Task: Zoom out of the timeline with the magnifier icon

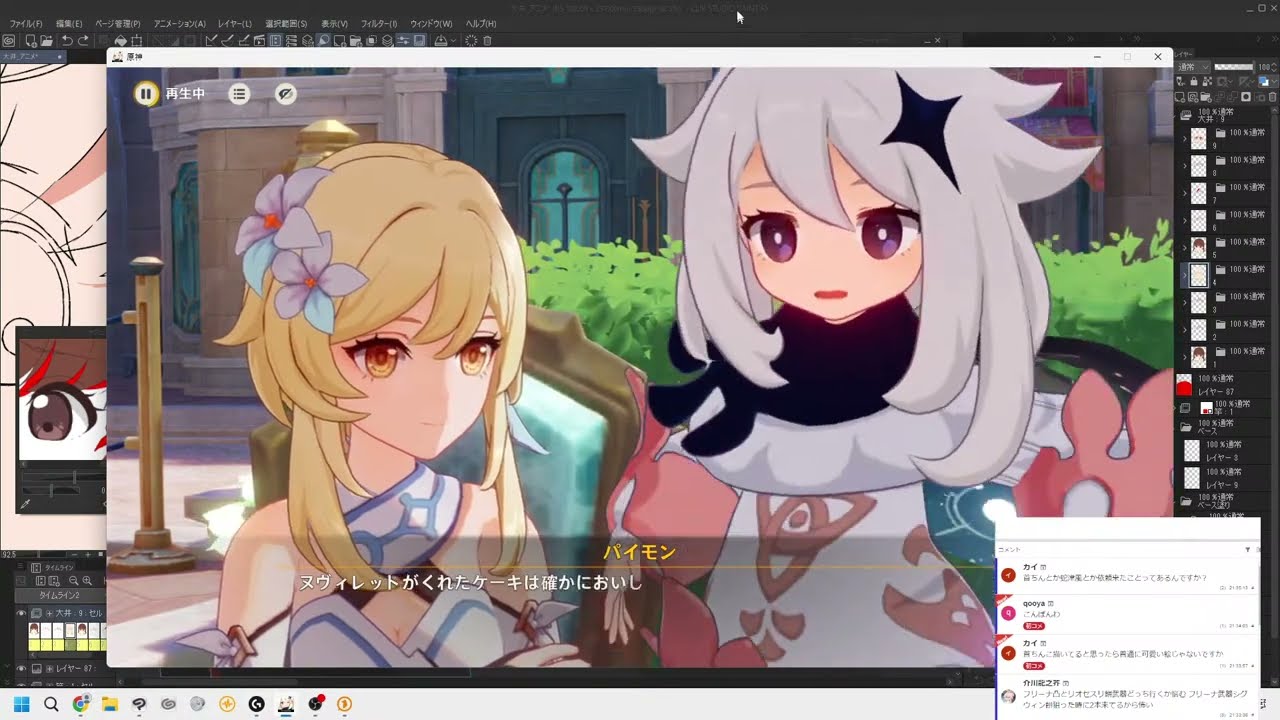Action: [73, 582]
